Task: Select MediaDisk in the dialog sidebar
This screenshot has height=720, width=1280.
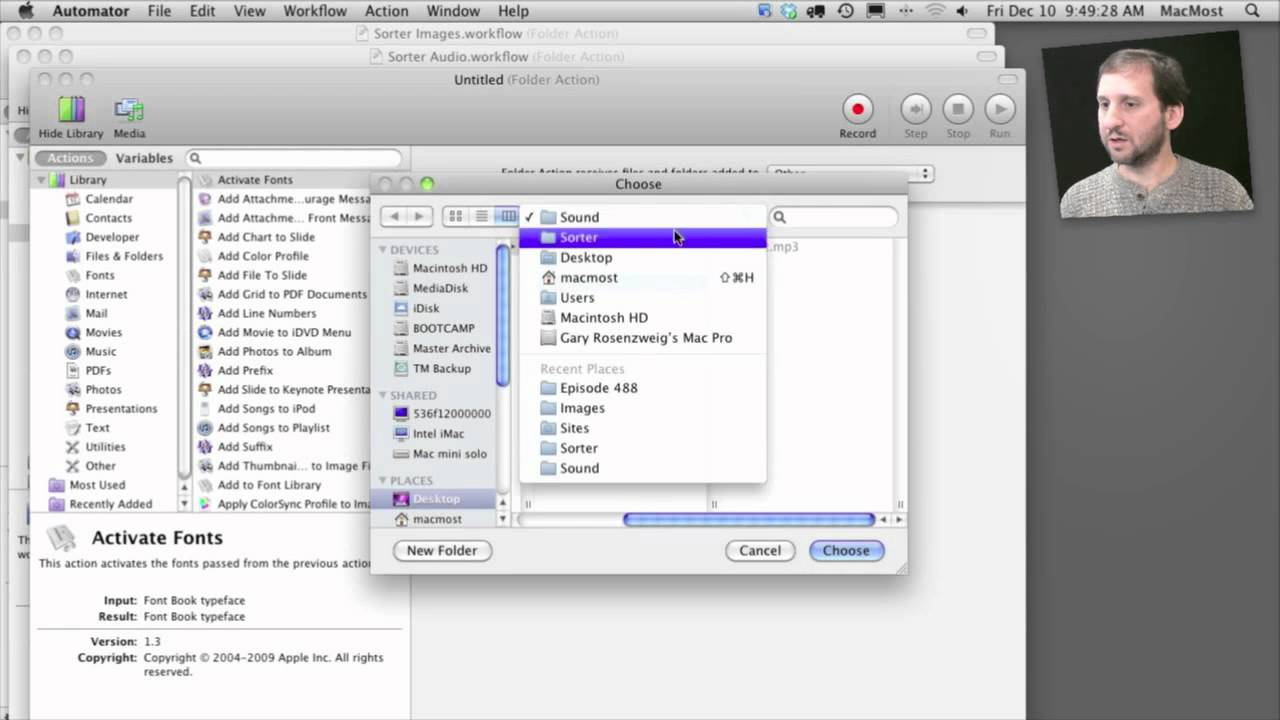Action: coord(440,288)
